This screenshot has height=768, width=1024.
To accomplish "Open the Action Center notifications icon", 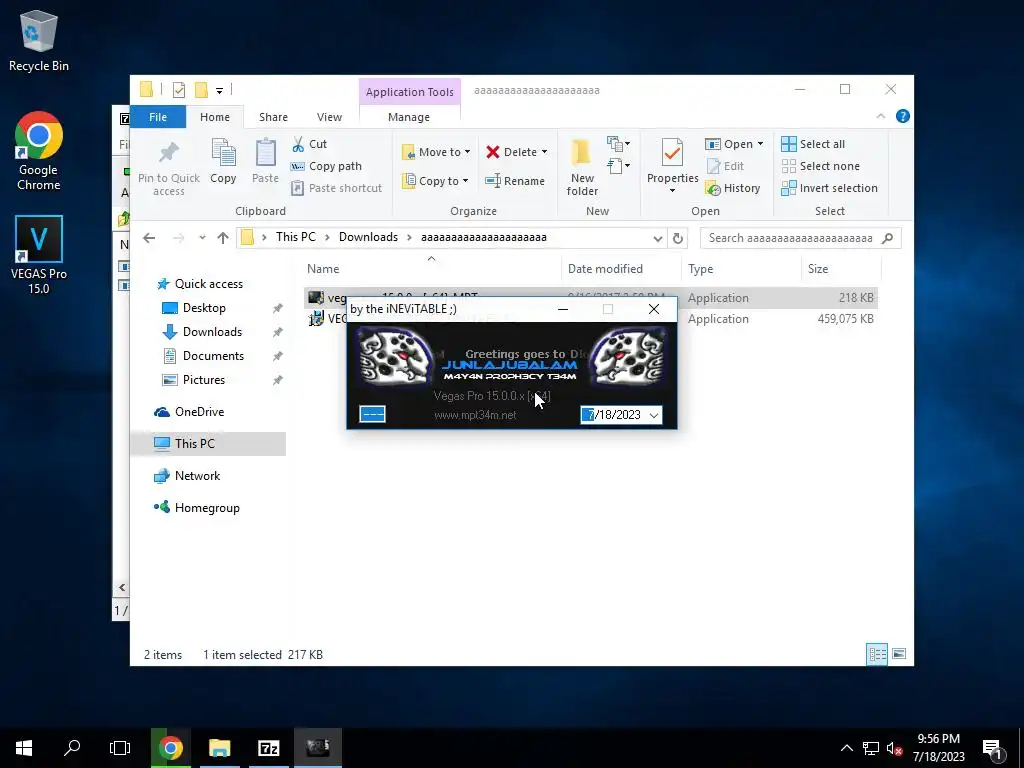I will click(992, 748).
